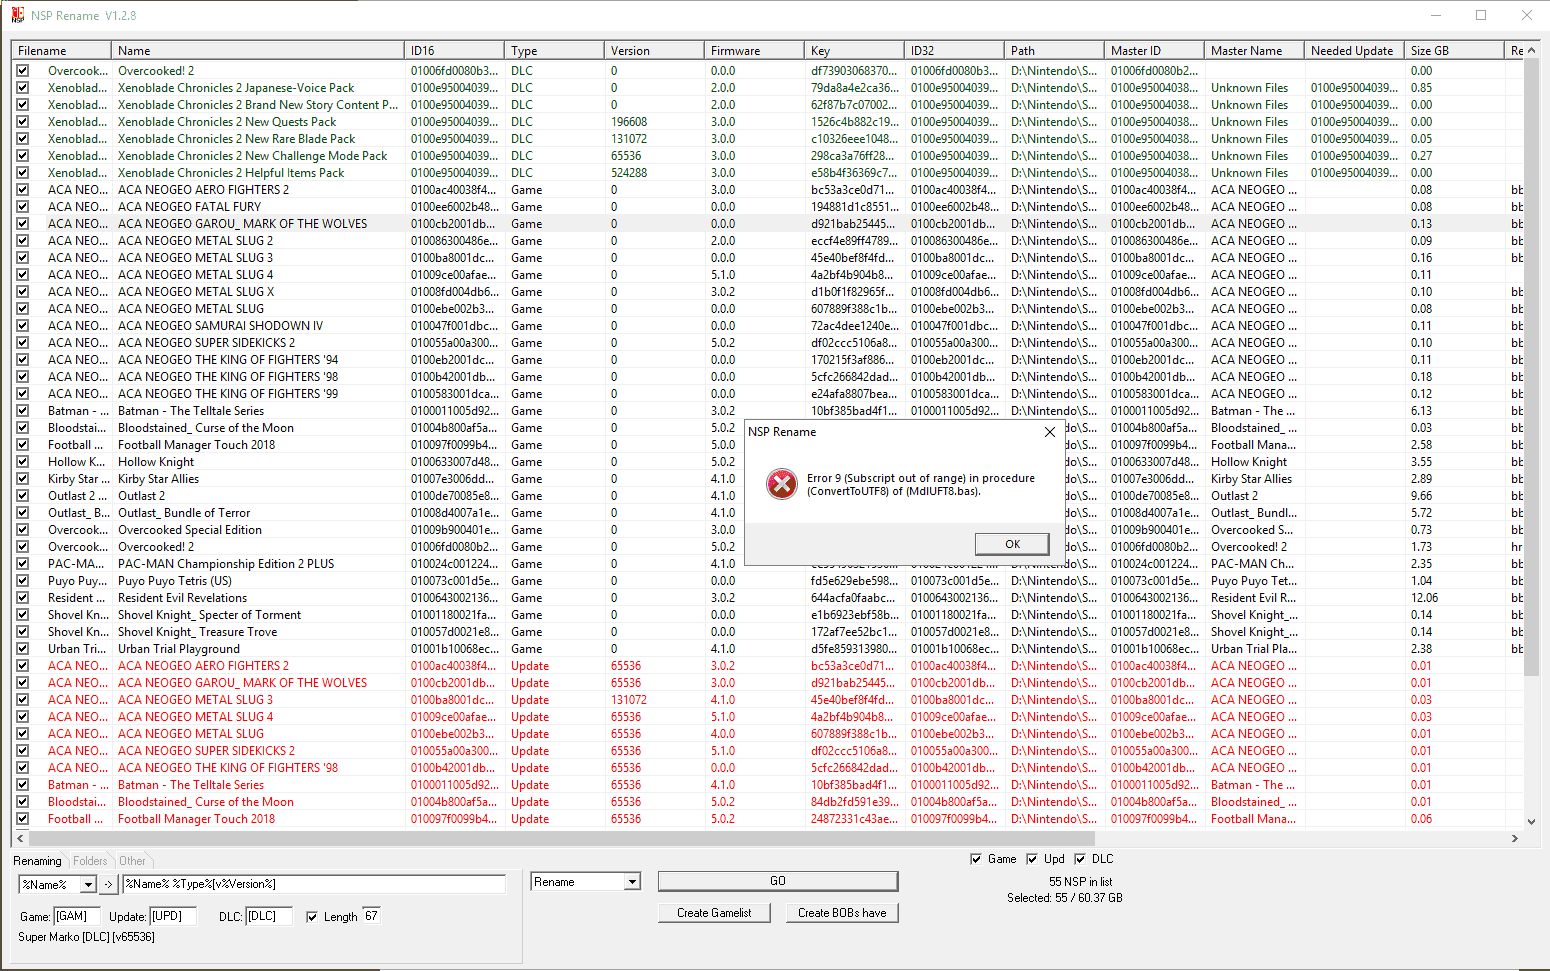Uncheck the Hollow Knight row checkbox
This screenshot has width=1550, height=971.
click(23, 462)
